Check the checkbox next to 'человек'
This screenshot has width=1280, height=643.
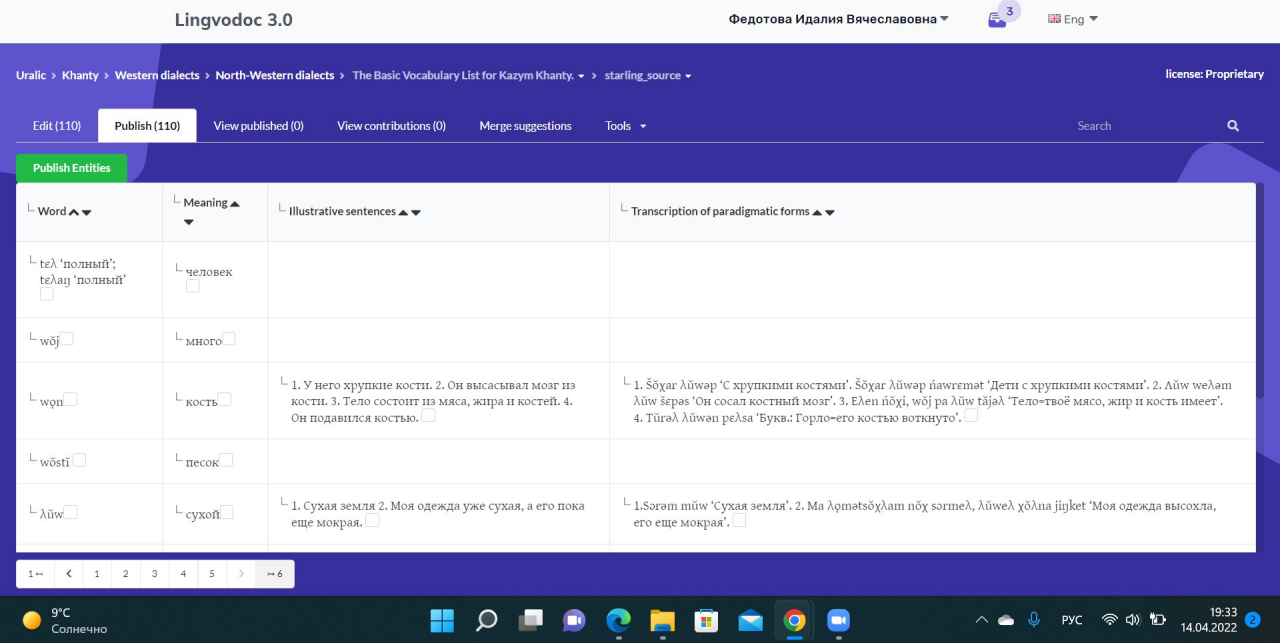[x=191, y=285]
